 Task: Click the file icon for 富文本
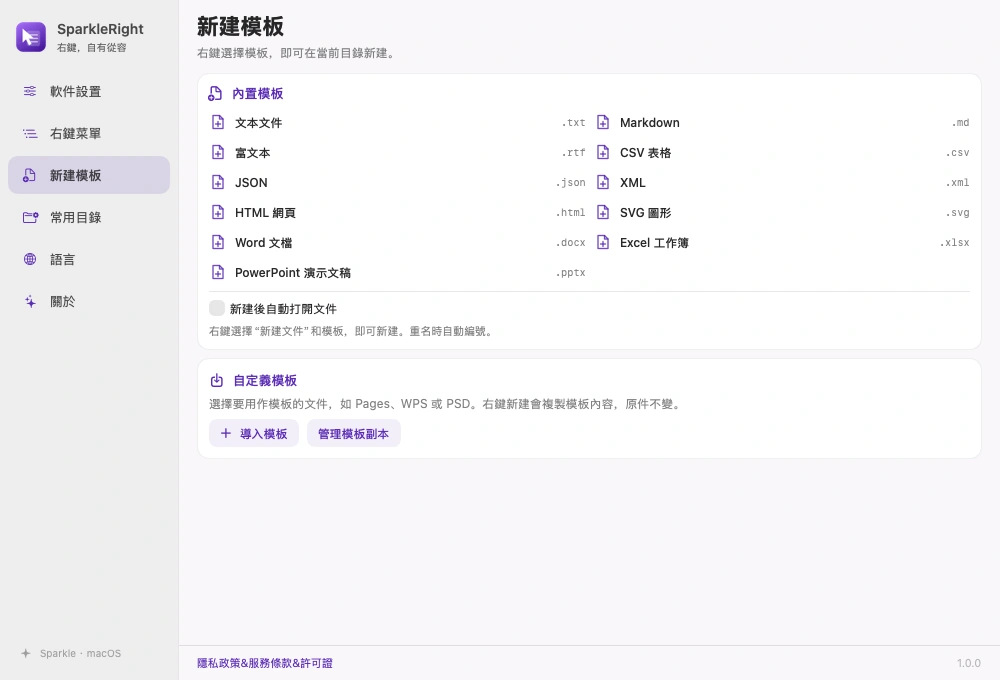point(218,152)
